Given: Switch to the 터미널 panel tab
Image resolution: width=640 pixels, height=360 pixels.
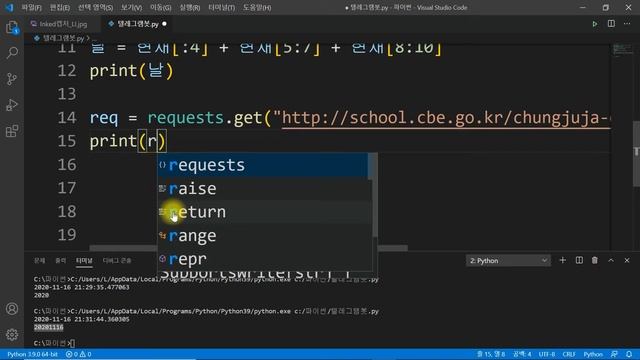Looking at the screenshot, I should click(x=84, y=260).
